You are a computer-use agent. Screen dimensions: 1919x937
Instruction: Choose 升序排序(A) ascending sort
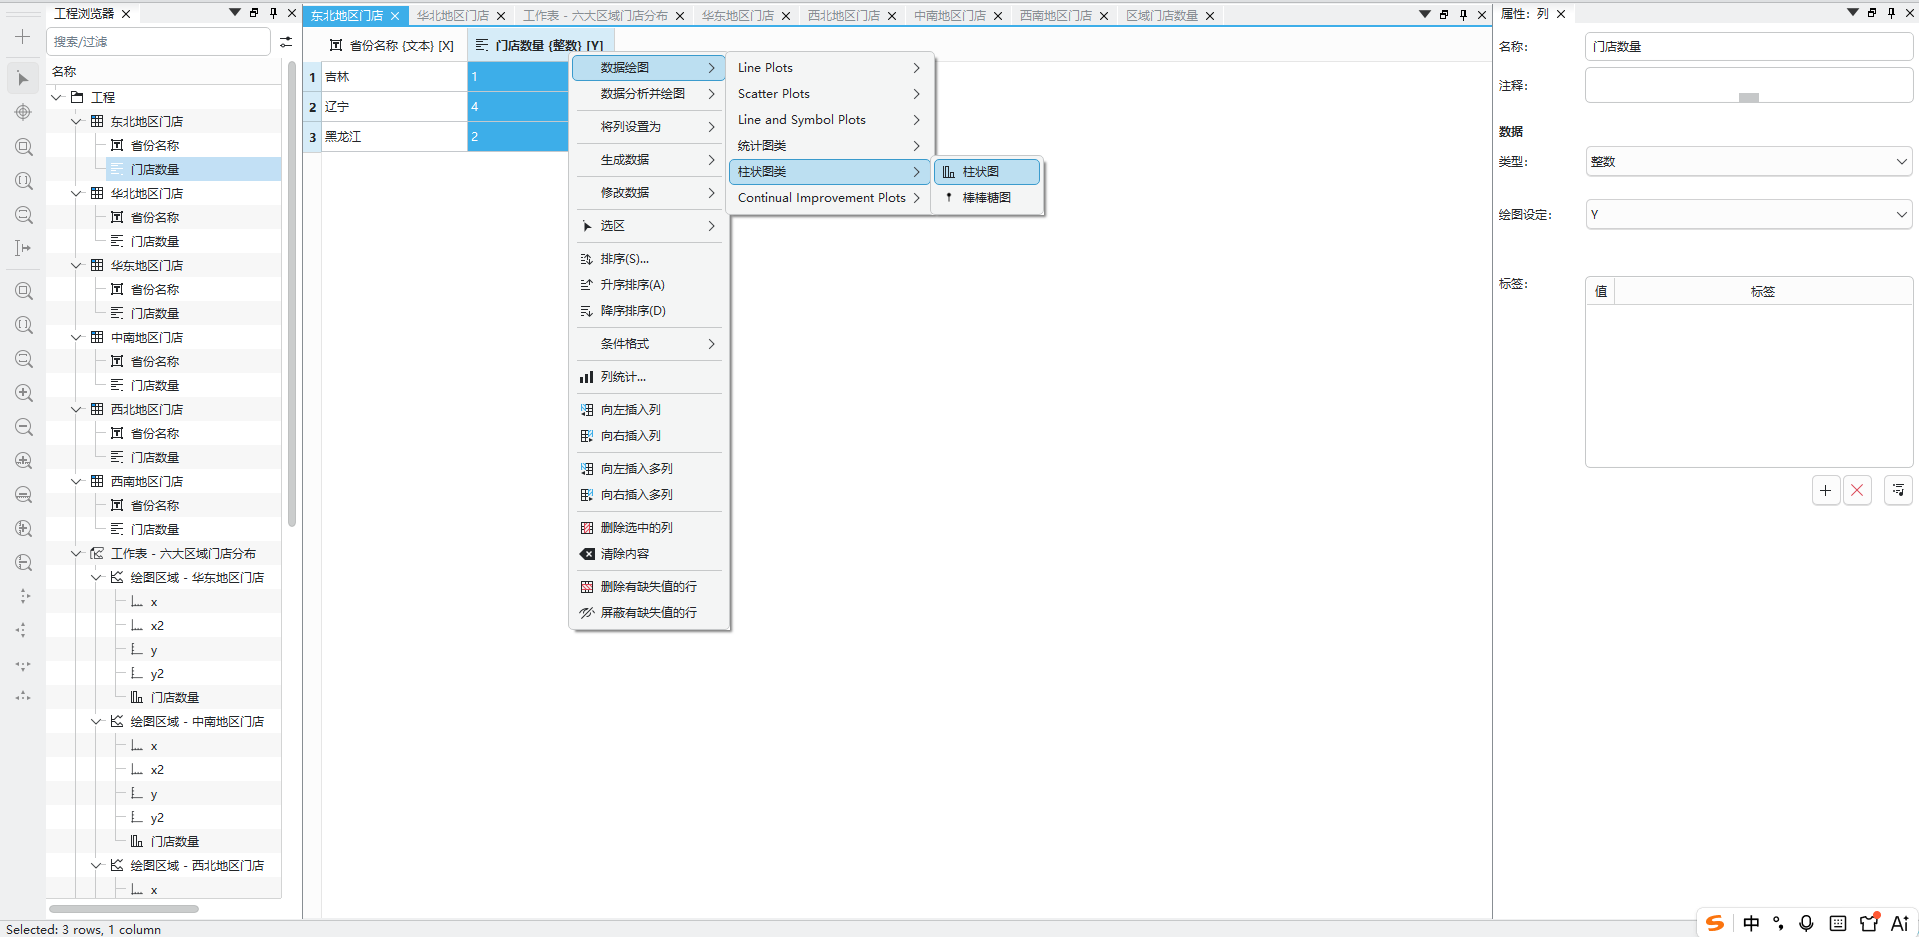[x=650, y=285]
